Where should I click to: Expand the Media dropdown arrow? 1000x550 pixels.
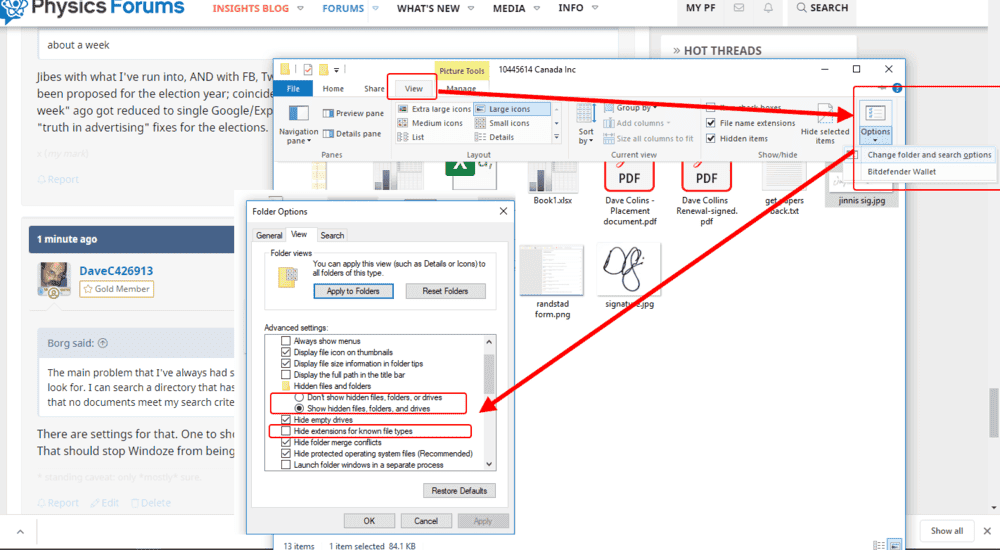(536, 8)
